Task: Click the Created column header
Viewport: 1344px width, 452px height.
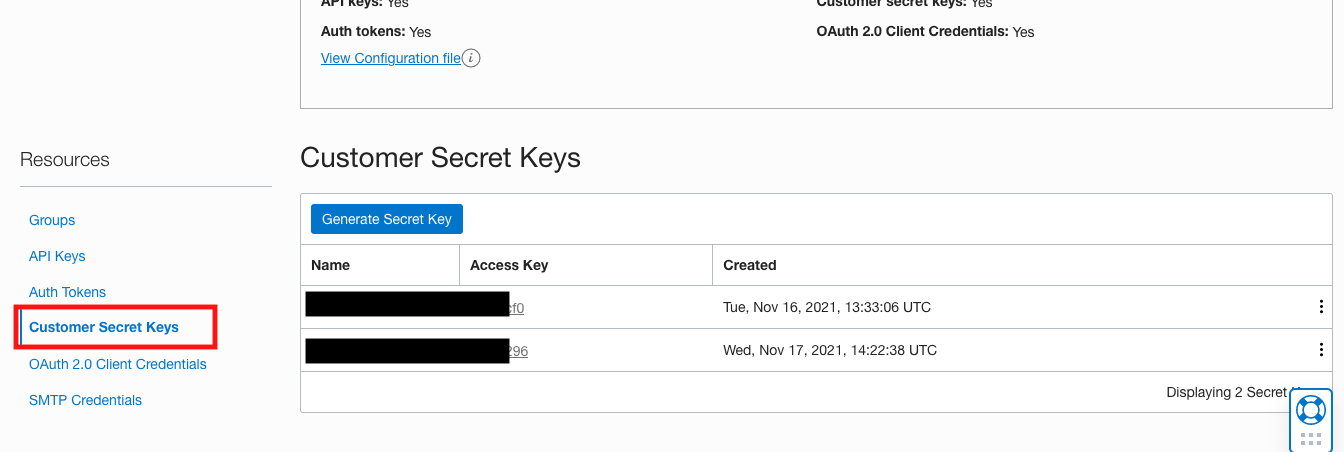Action: tap(750, 265)
